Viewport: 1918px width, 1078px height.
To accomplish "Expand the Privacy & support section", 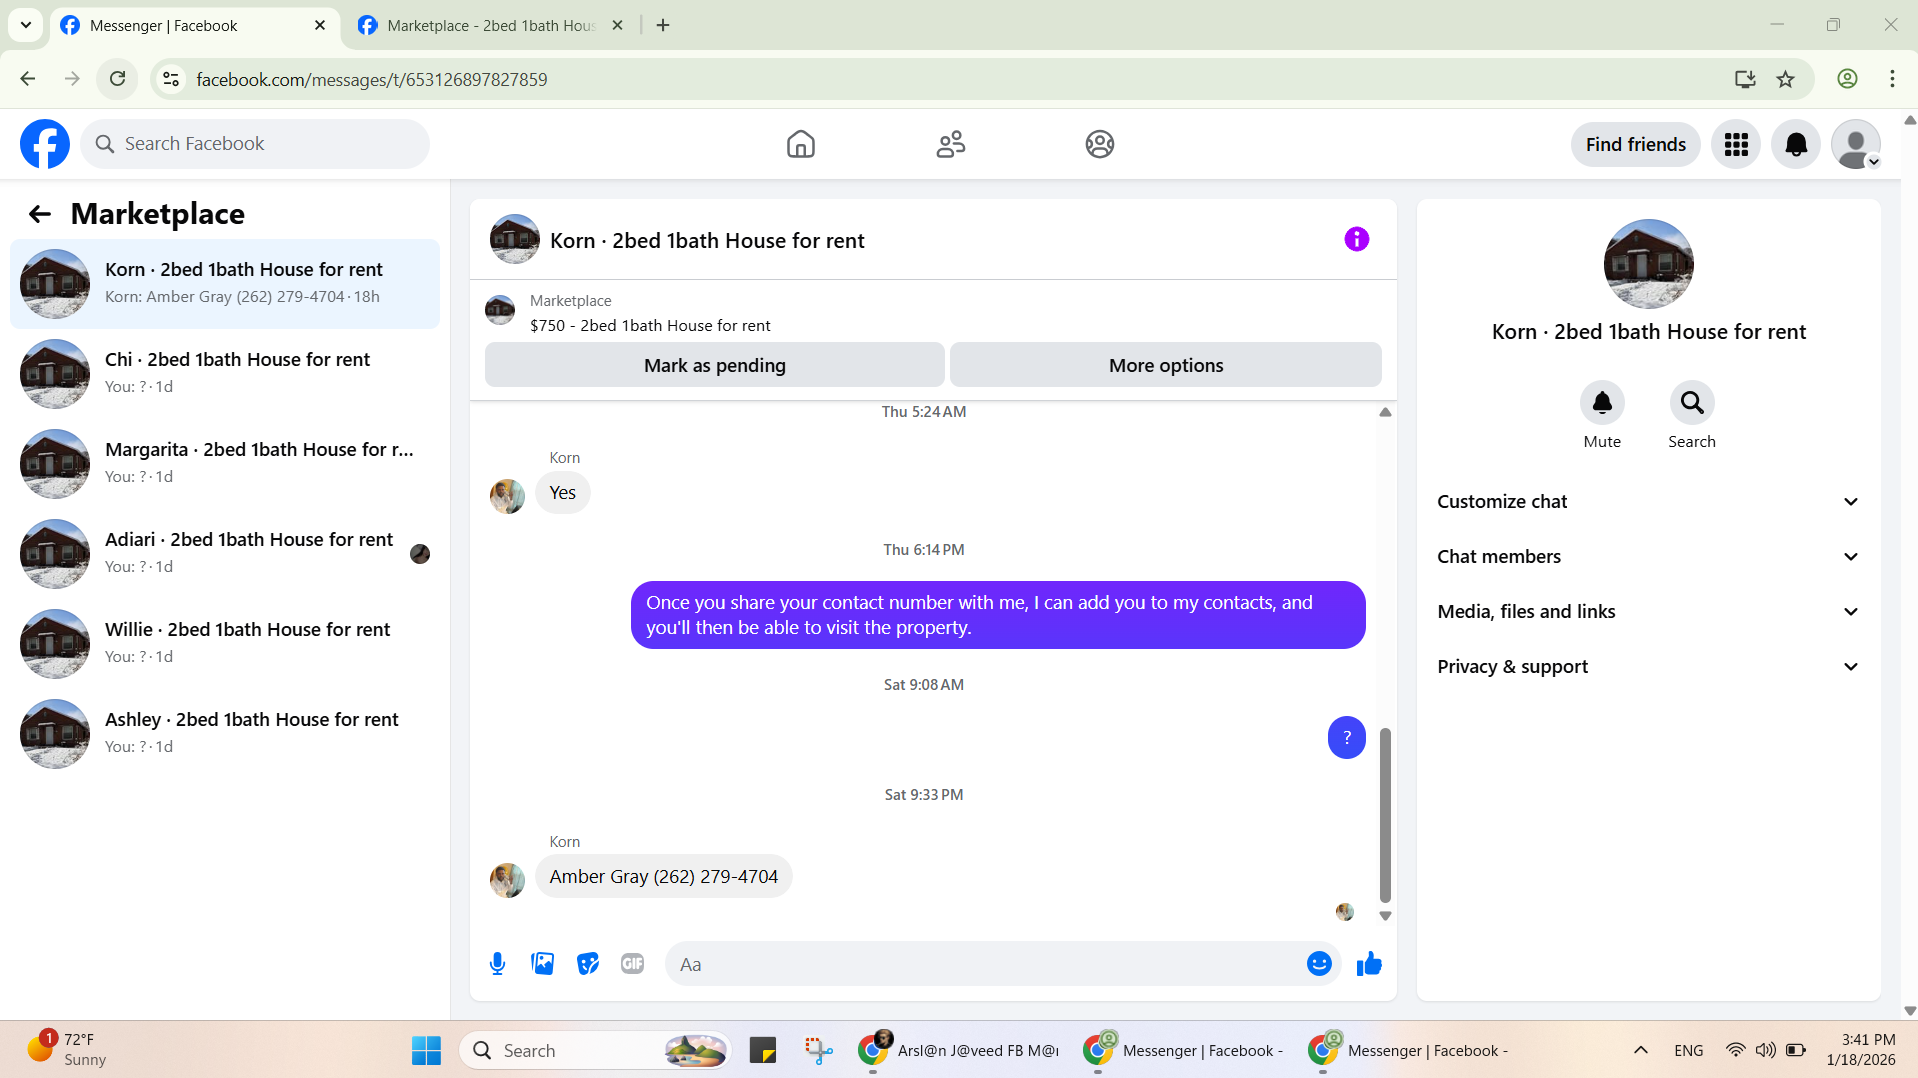I will click(x=1648, y=667).
